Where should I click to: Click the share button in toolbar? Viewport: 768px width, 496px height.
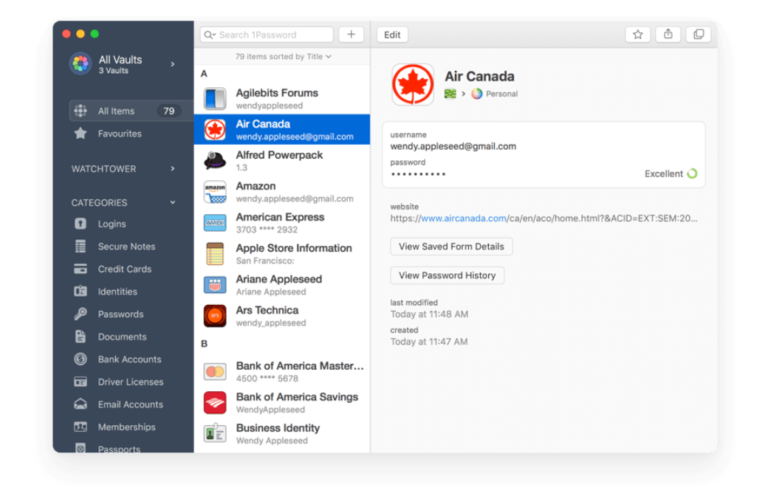(668, 34)
